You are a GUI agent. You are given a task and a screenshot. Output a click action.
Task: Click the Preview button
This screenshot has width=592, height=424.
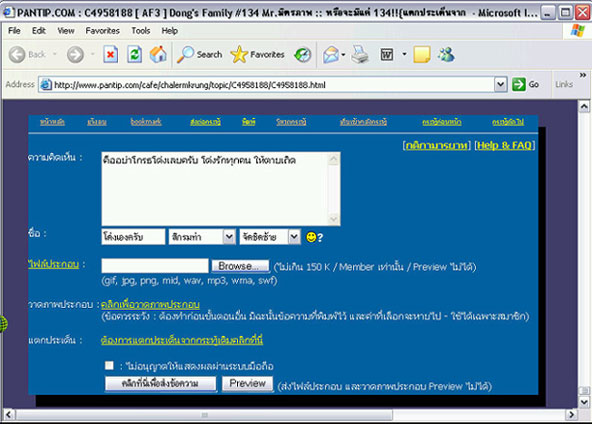(x=247, y=384)
